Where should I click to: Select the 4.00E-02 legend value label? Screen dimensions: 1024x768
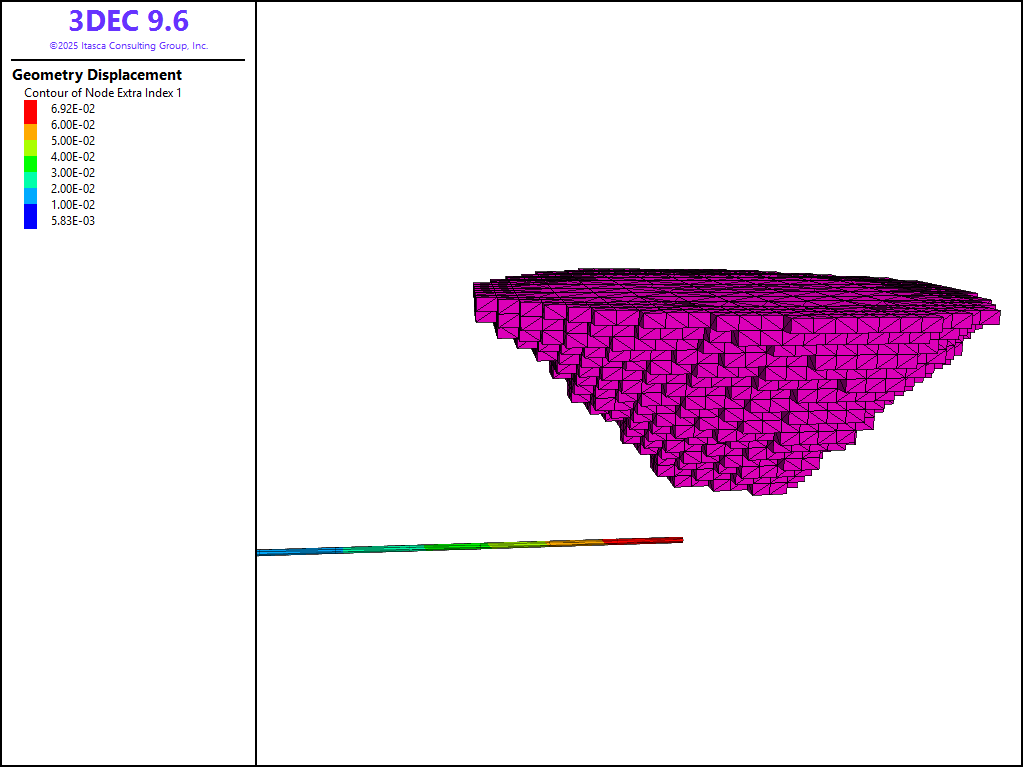pyautogui.click(x=73, y=157)
